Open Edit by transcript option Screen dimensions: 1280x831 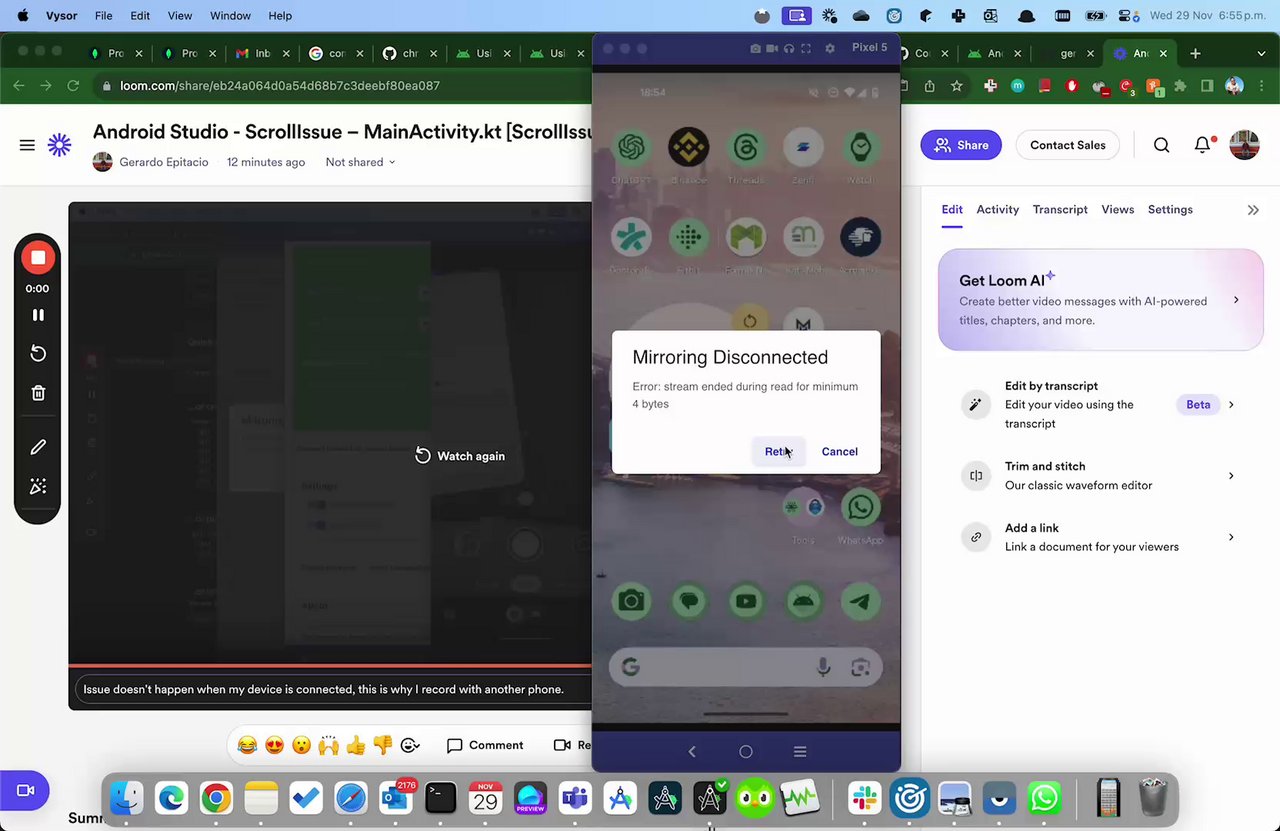point(1100,404)
